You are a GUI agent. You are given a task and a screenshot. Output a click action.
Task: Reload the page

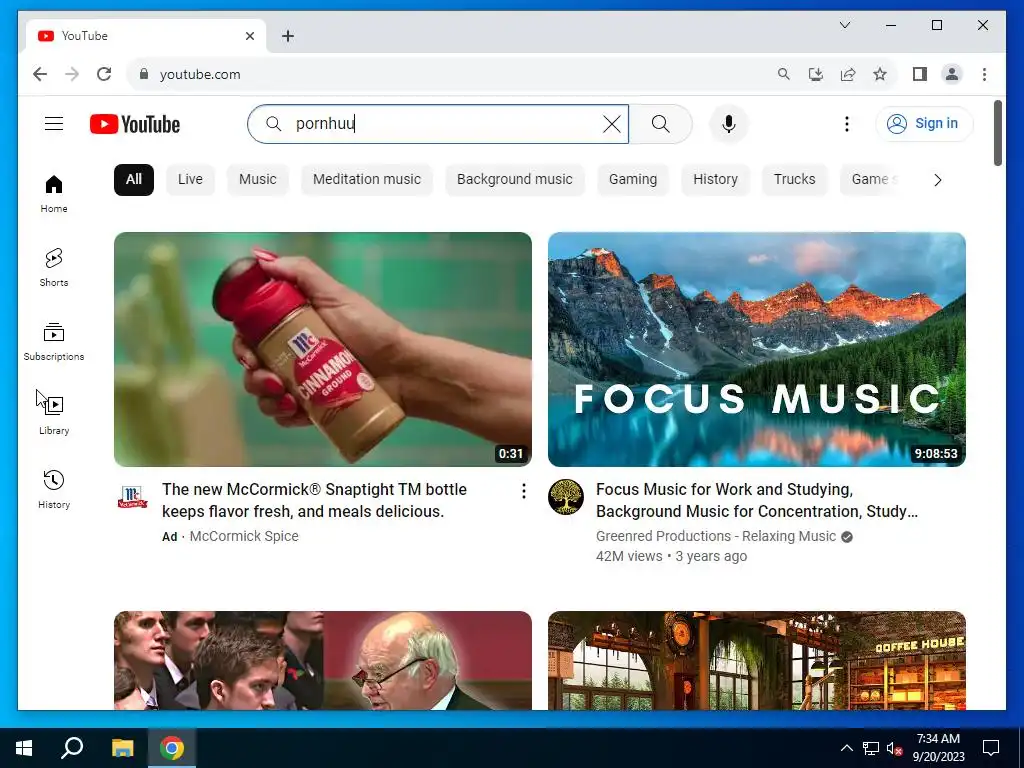[104, 74]
